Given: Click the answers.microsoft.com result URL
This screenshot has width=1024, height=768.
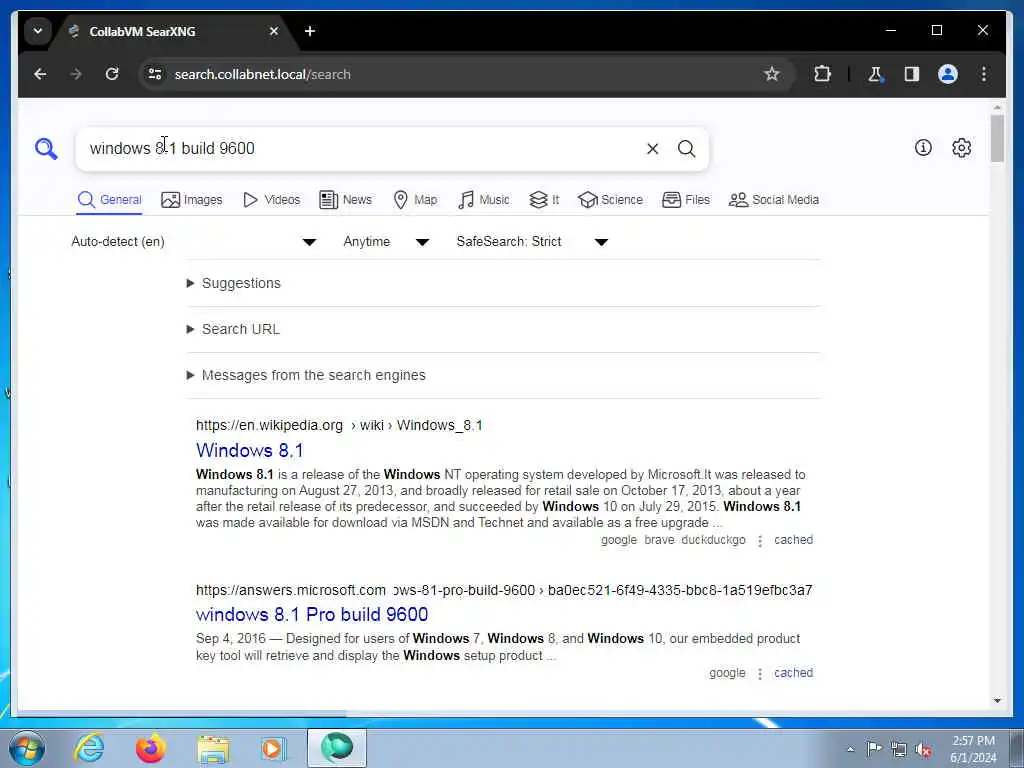Looking at the screenshot, I should pos(504,590).
